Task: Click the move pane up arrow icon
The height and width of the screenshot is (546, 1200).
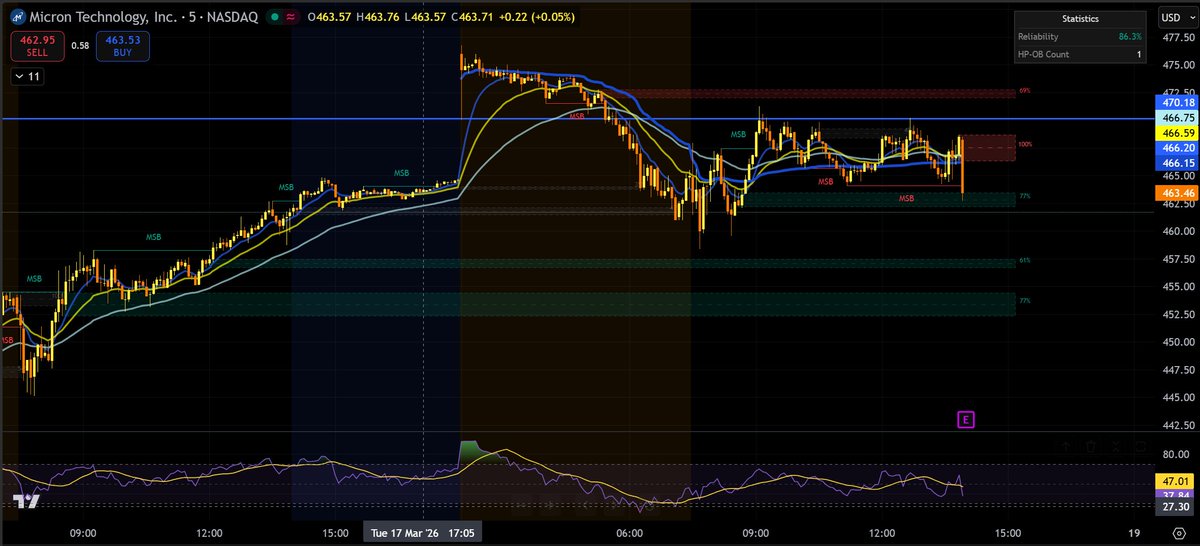Action: [x=1066, y=447]
